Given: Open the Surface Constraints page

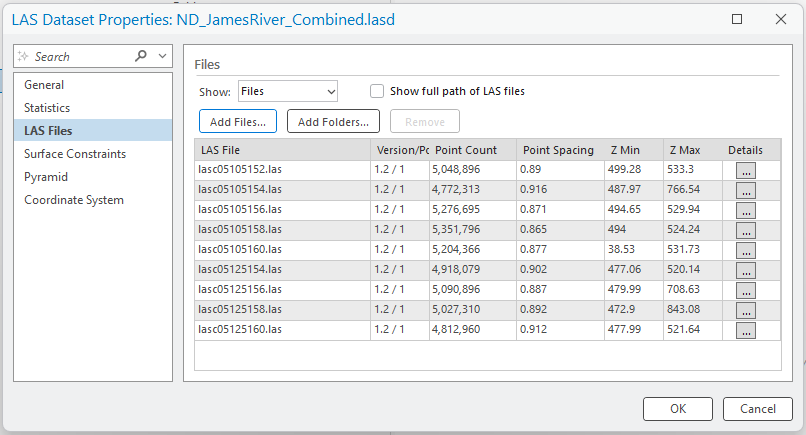Looking at the screenshot, I should coord(93,154).
